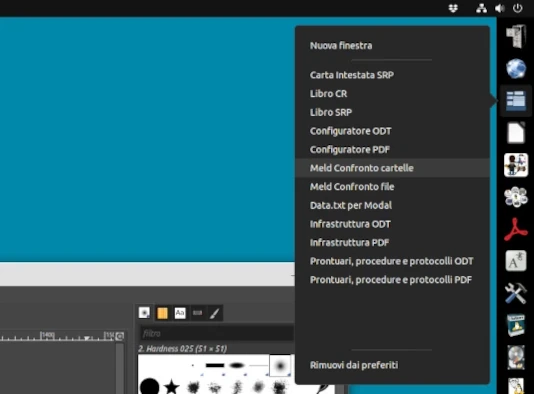Launch the globe web browser icon
This screenshot has height=394, width=534.
[x=516, y=68]
